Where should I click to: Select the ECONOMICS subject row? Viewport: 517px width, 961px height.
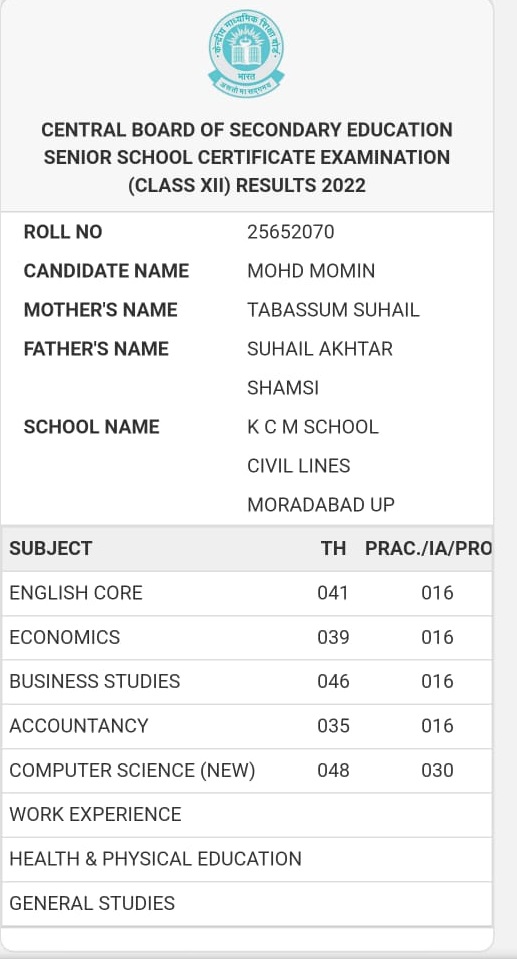[x=247, y=637]
